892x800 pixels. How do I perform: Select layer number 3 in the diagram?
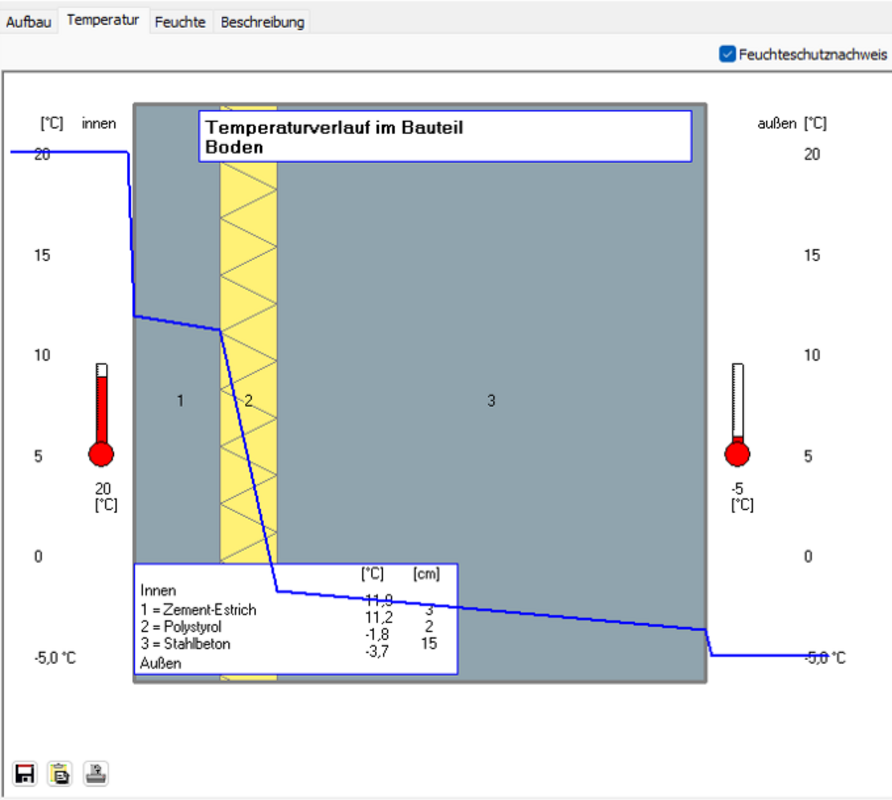(491, 401)
